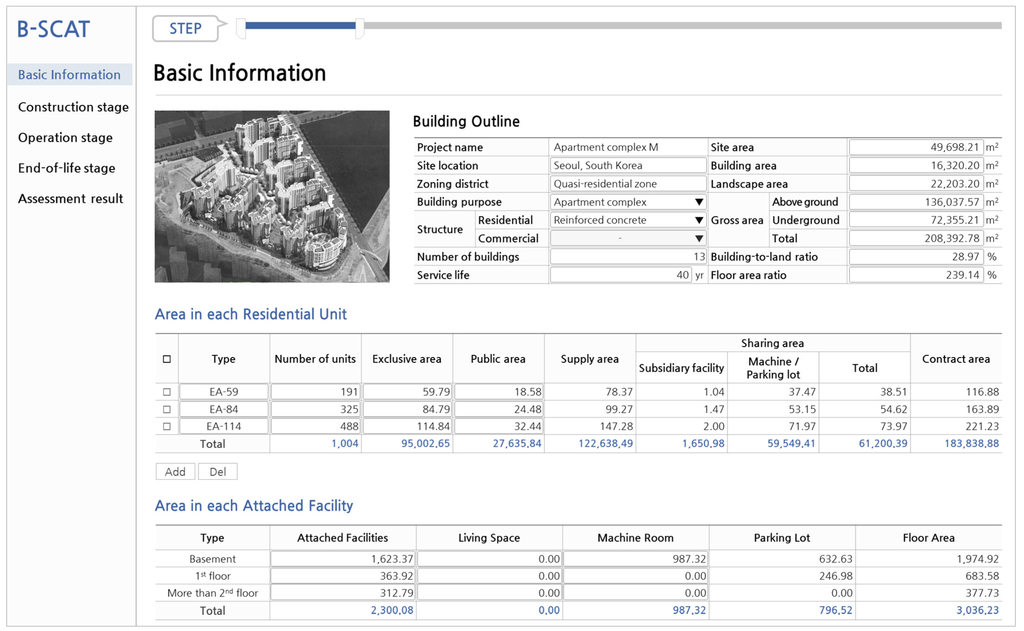Image resolution: width=1024 pixels, height=631 pixels.
Task: Open the Construction stage page
Action: click(73, 107)
